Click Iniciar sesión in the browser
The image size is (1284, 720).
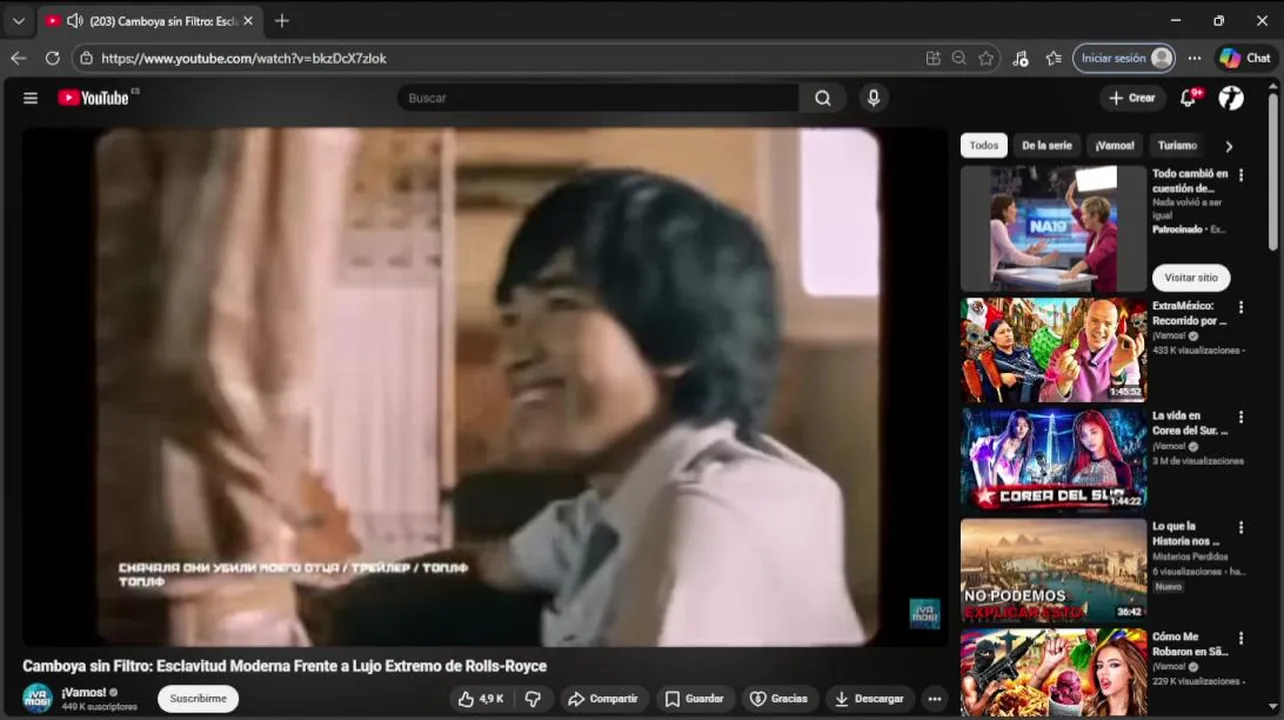click(1124, 58)
